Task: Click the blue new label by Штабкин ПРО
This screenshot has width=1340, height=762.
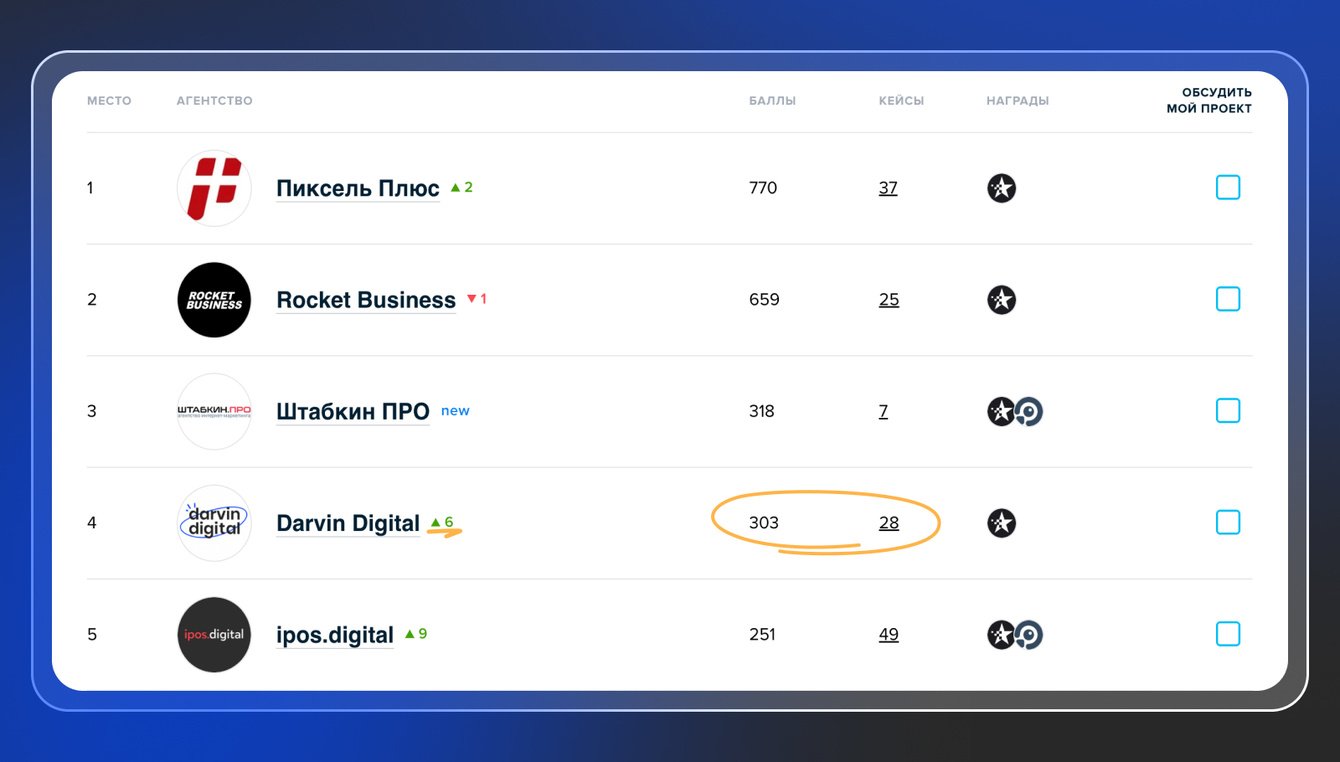Action: (455, 411)
